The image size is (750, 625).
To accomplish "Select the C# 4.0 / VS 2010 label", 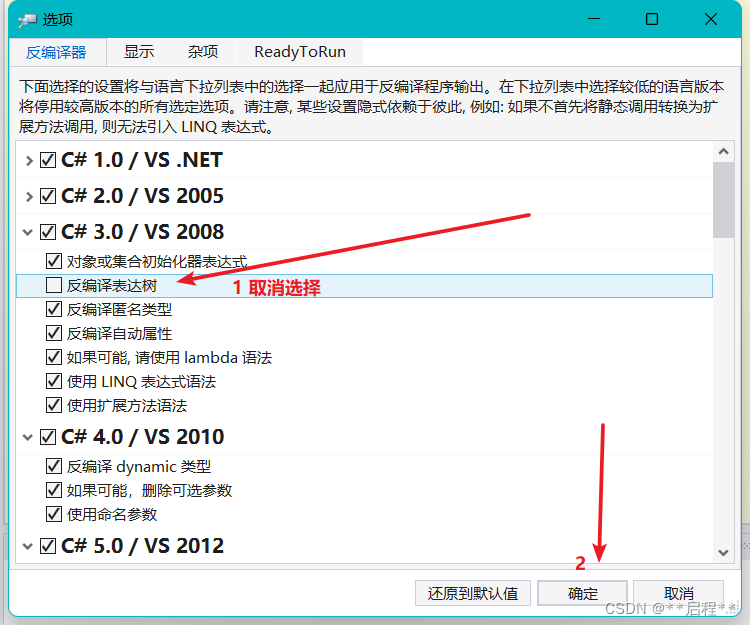I will coord(143,437).
